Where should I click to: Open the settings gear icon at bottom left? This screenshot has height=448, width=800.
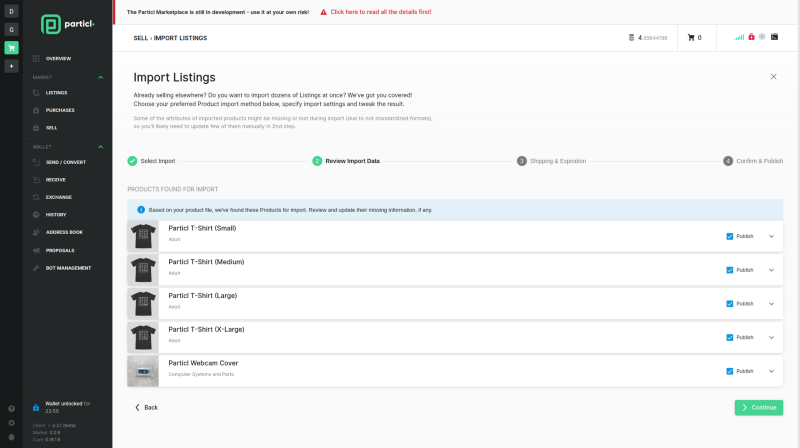tap(11, 423)
